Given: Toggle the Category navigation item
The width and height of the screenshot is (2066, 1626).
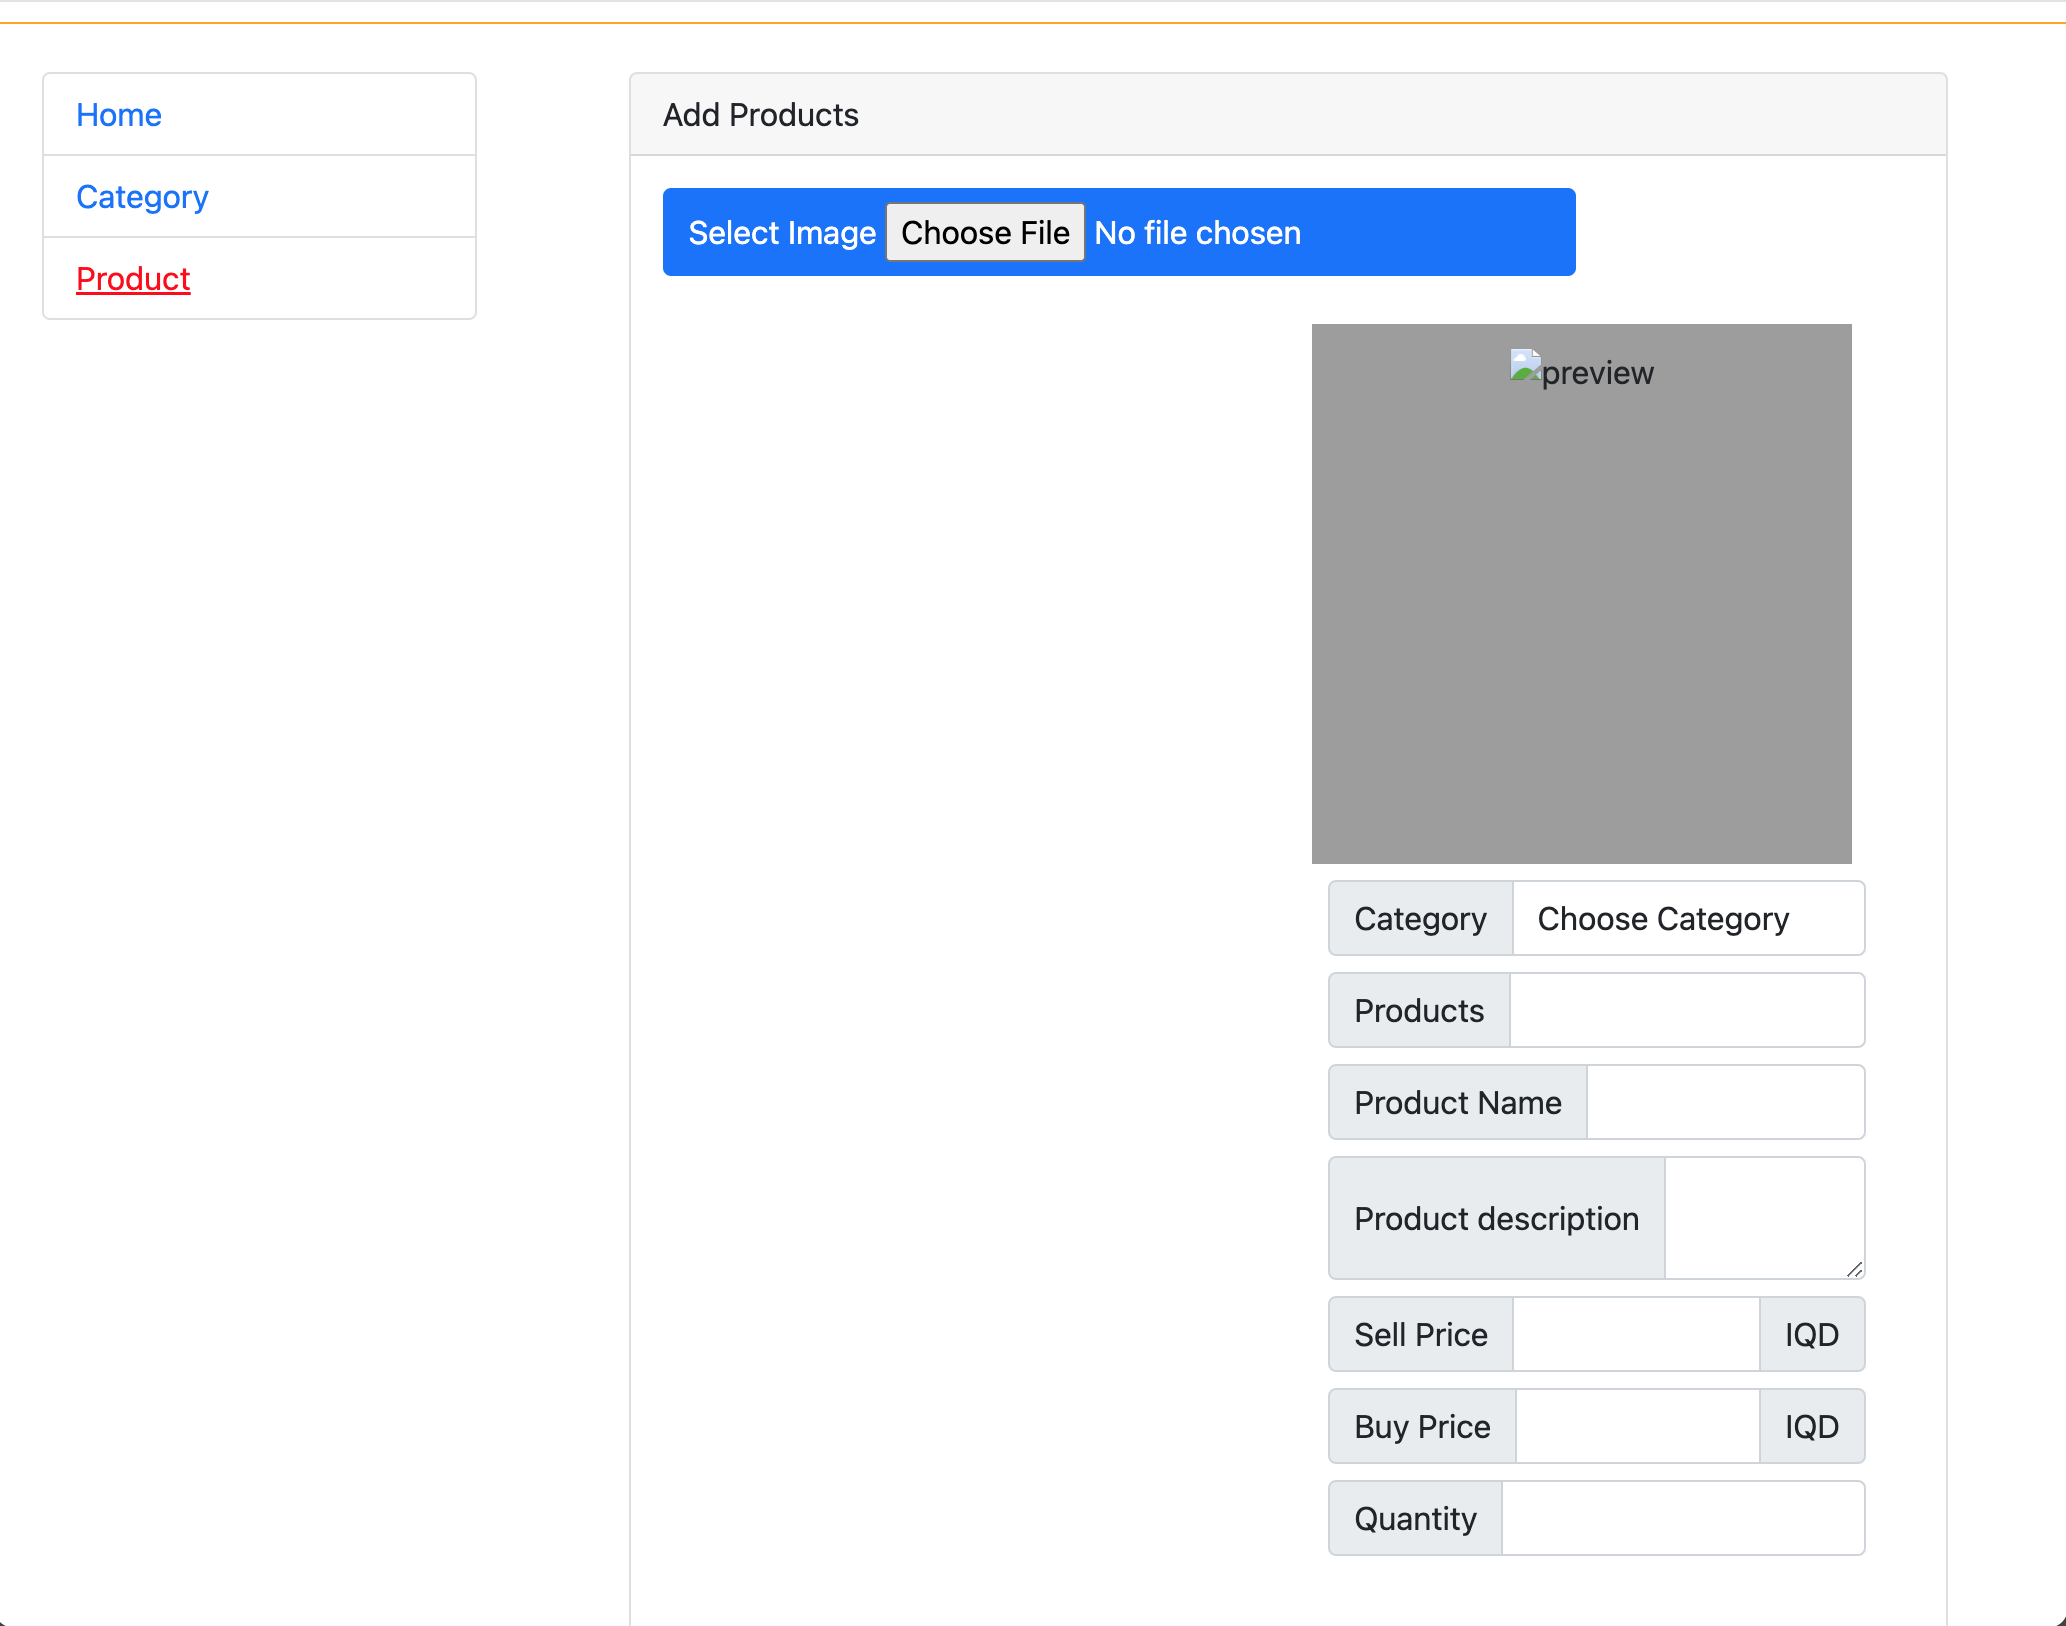Looking at the screenshot, I should coord(144,194).
